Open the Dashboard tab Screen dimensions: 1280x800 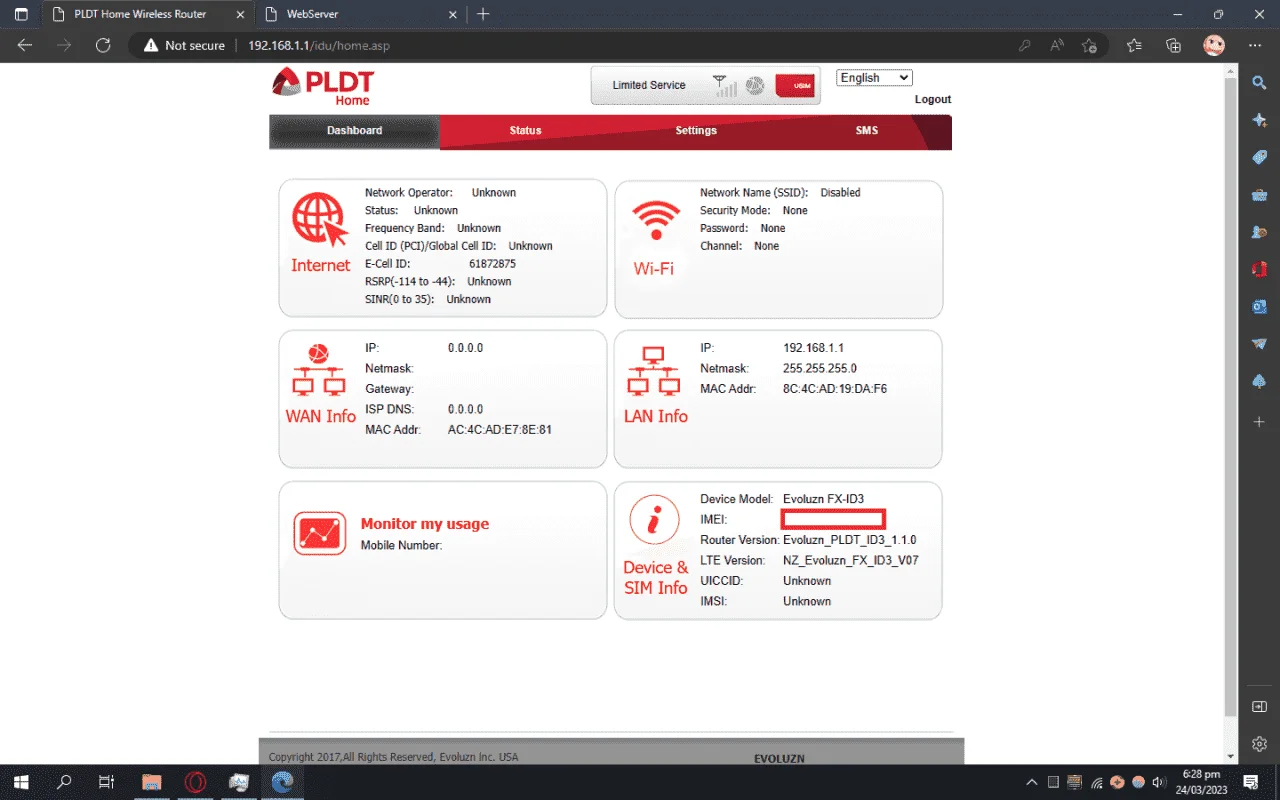click(354, 131)
